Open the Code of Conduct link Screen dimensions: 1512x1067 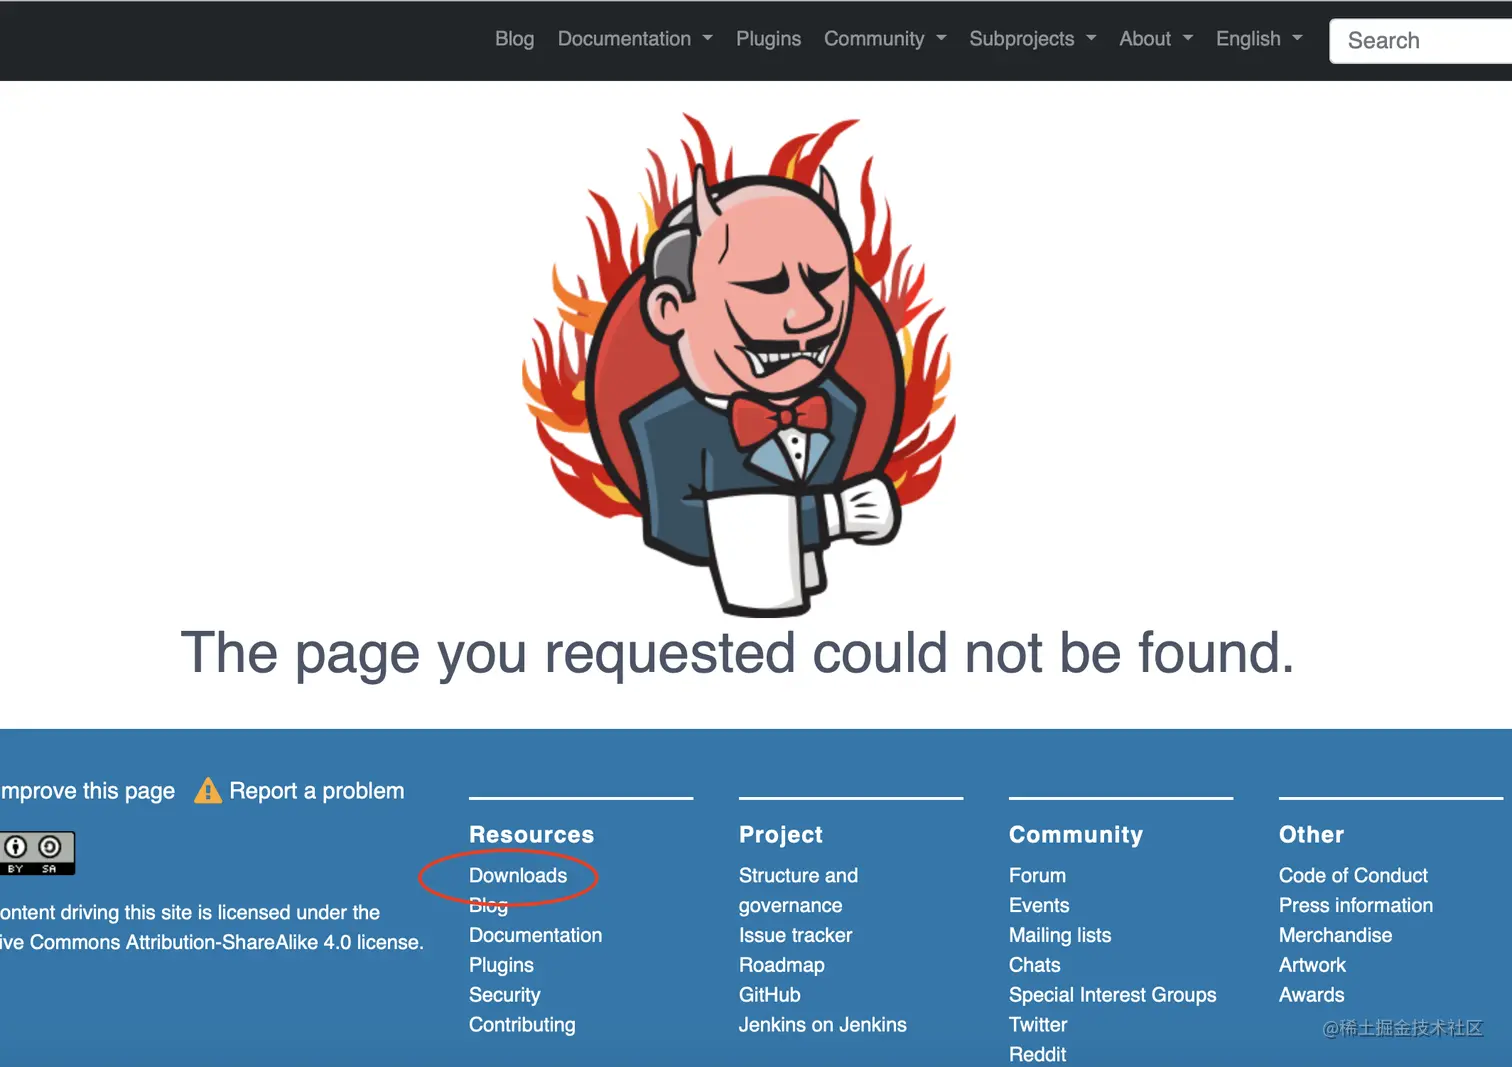pyautogui.click(x=1353, y=875)
